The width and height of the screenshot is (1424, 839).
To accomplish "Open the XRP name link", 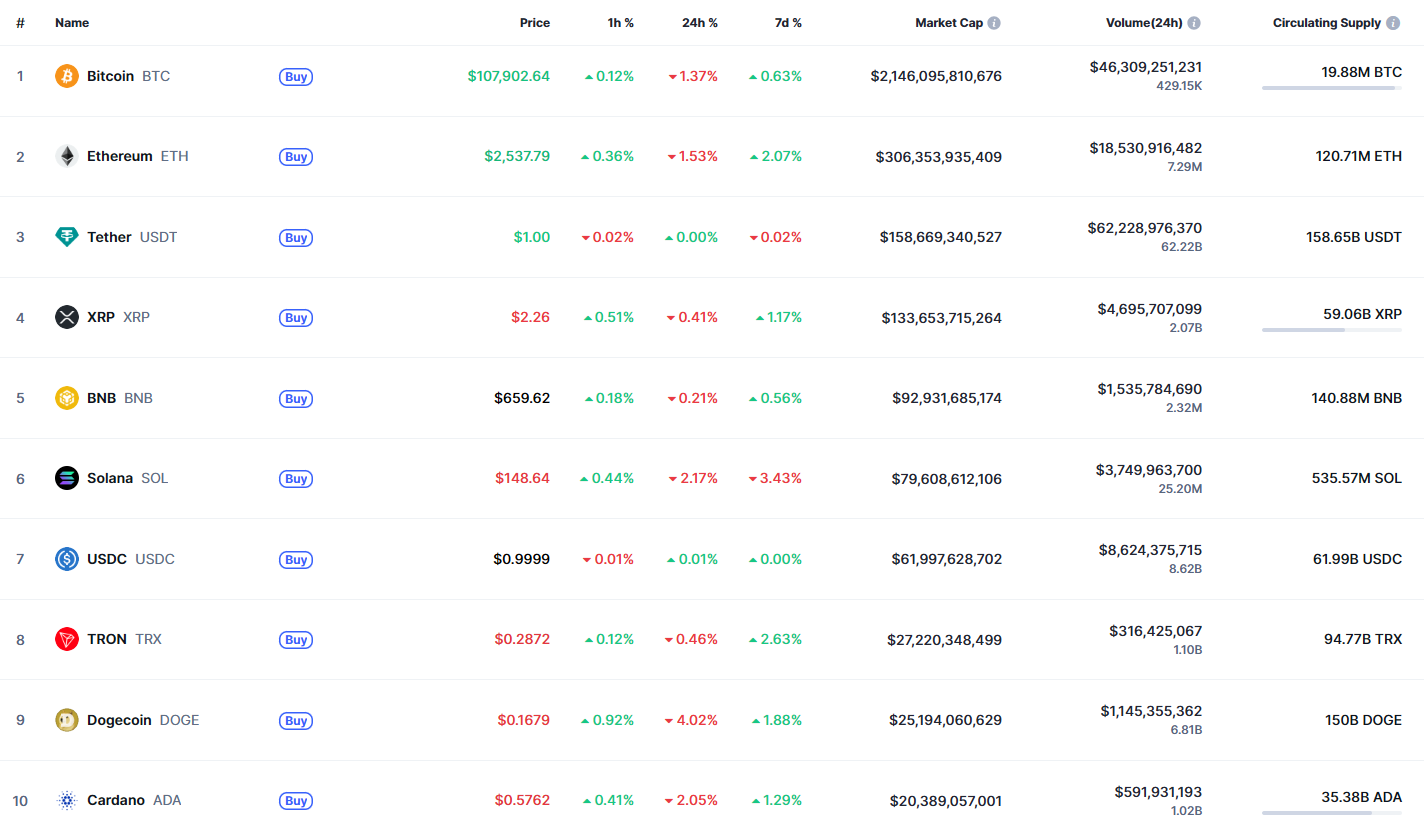I will tap(119, 317).
